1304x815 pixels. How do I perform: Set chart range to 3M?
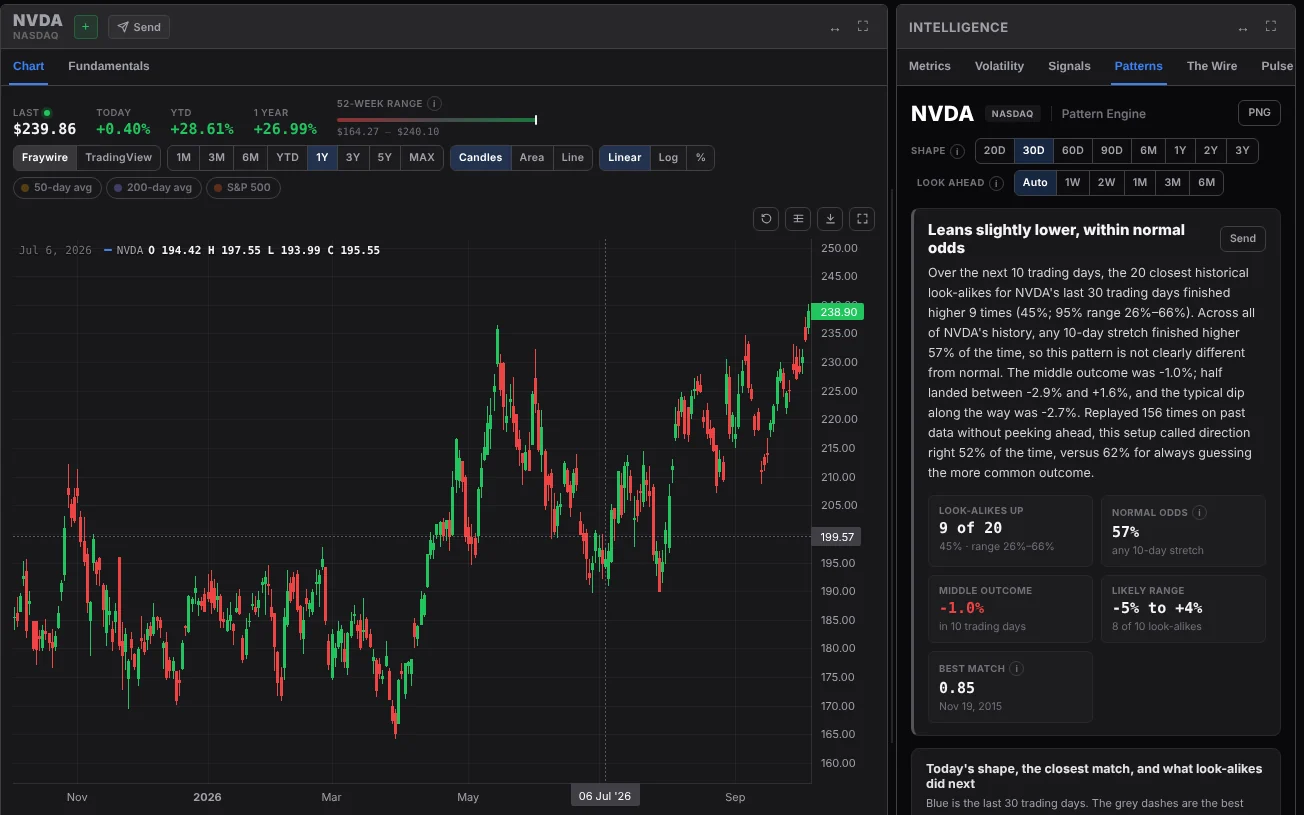(216, 158)
